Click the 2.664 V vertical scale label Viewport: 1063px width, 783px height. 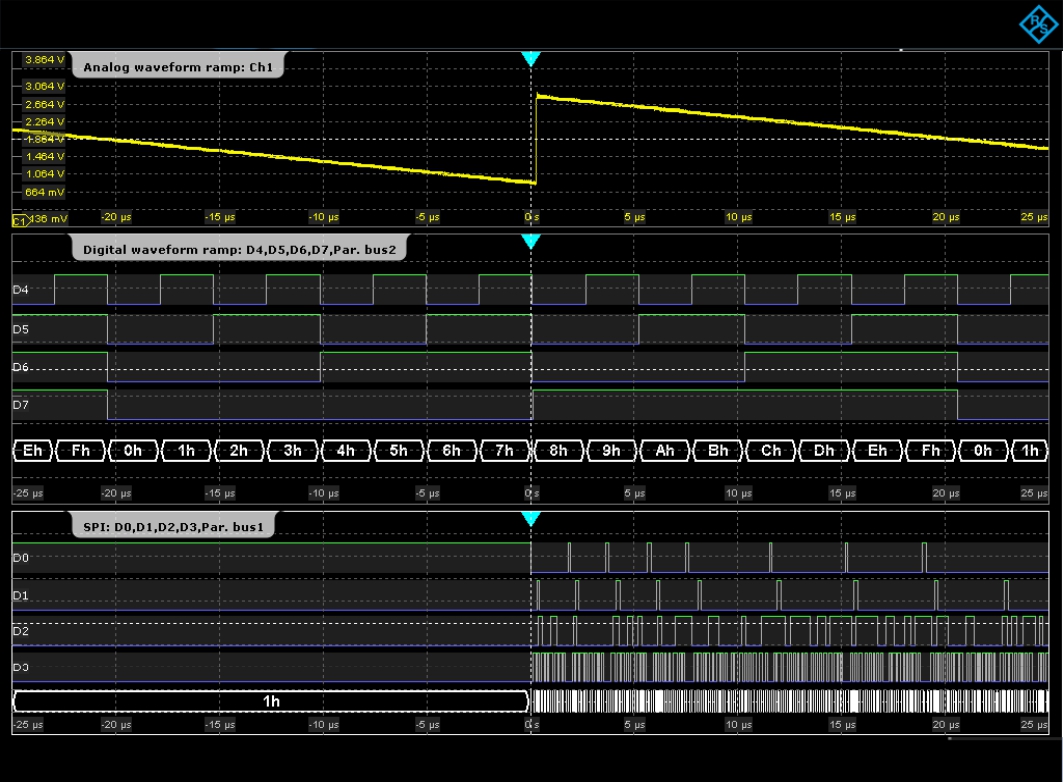tap(44, 104)
